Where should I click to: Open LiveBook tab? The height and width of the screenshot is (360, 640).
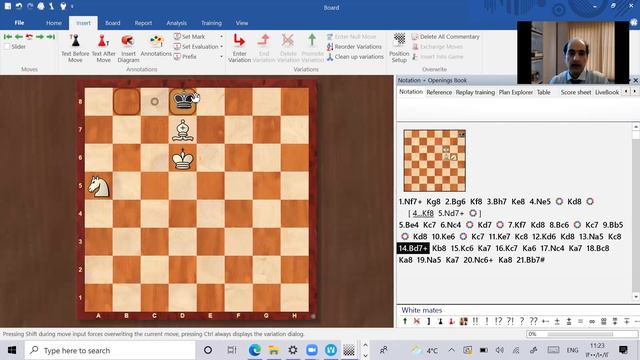coord(607,92)
